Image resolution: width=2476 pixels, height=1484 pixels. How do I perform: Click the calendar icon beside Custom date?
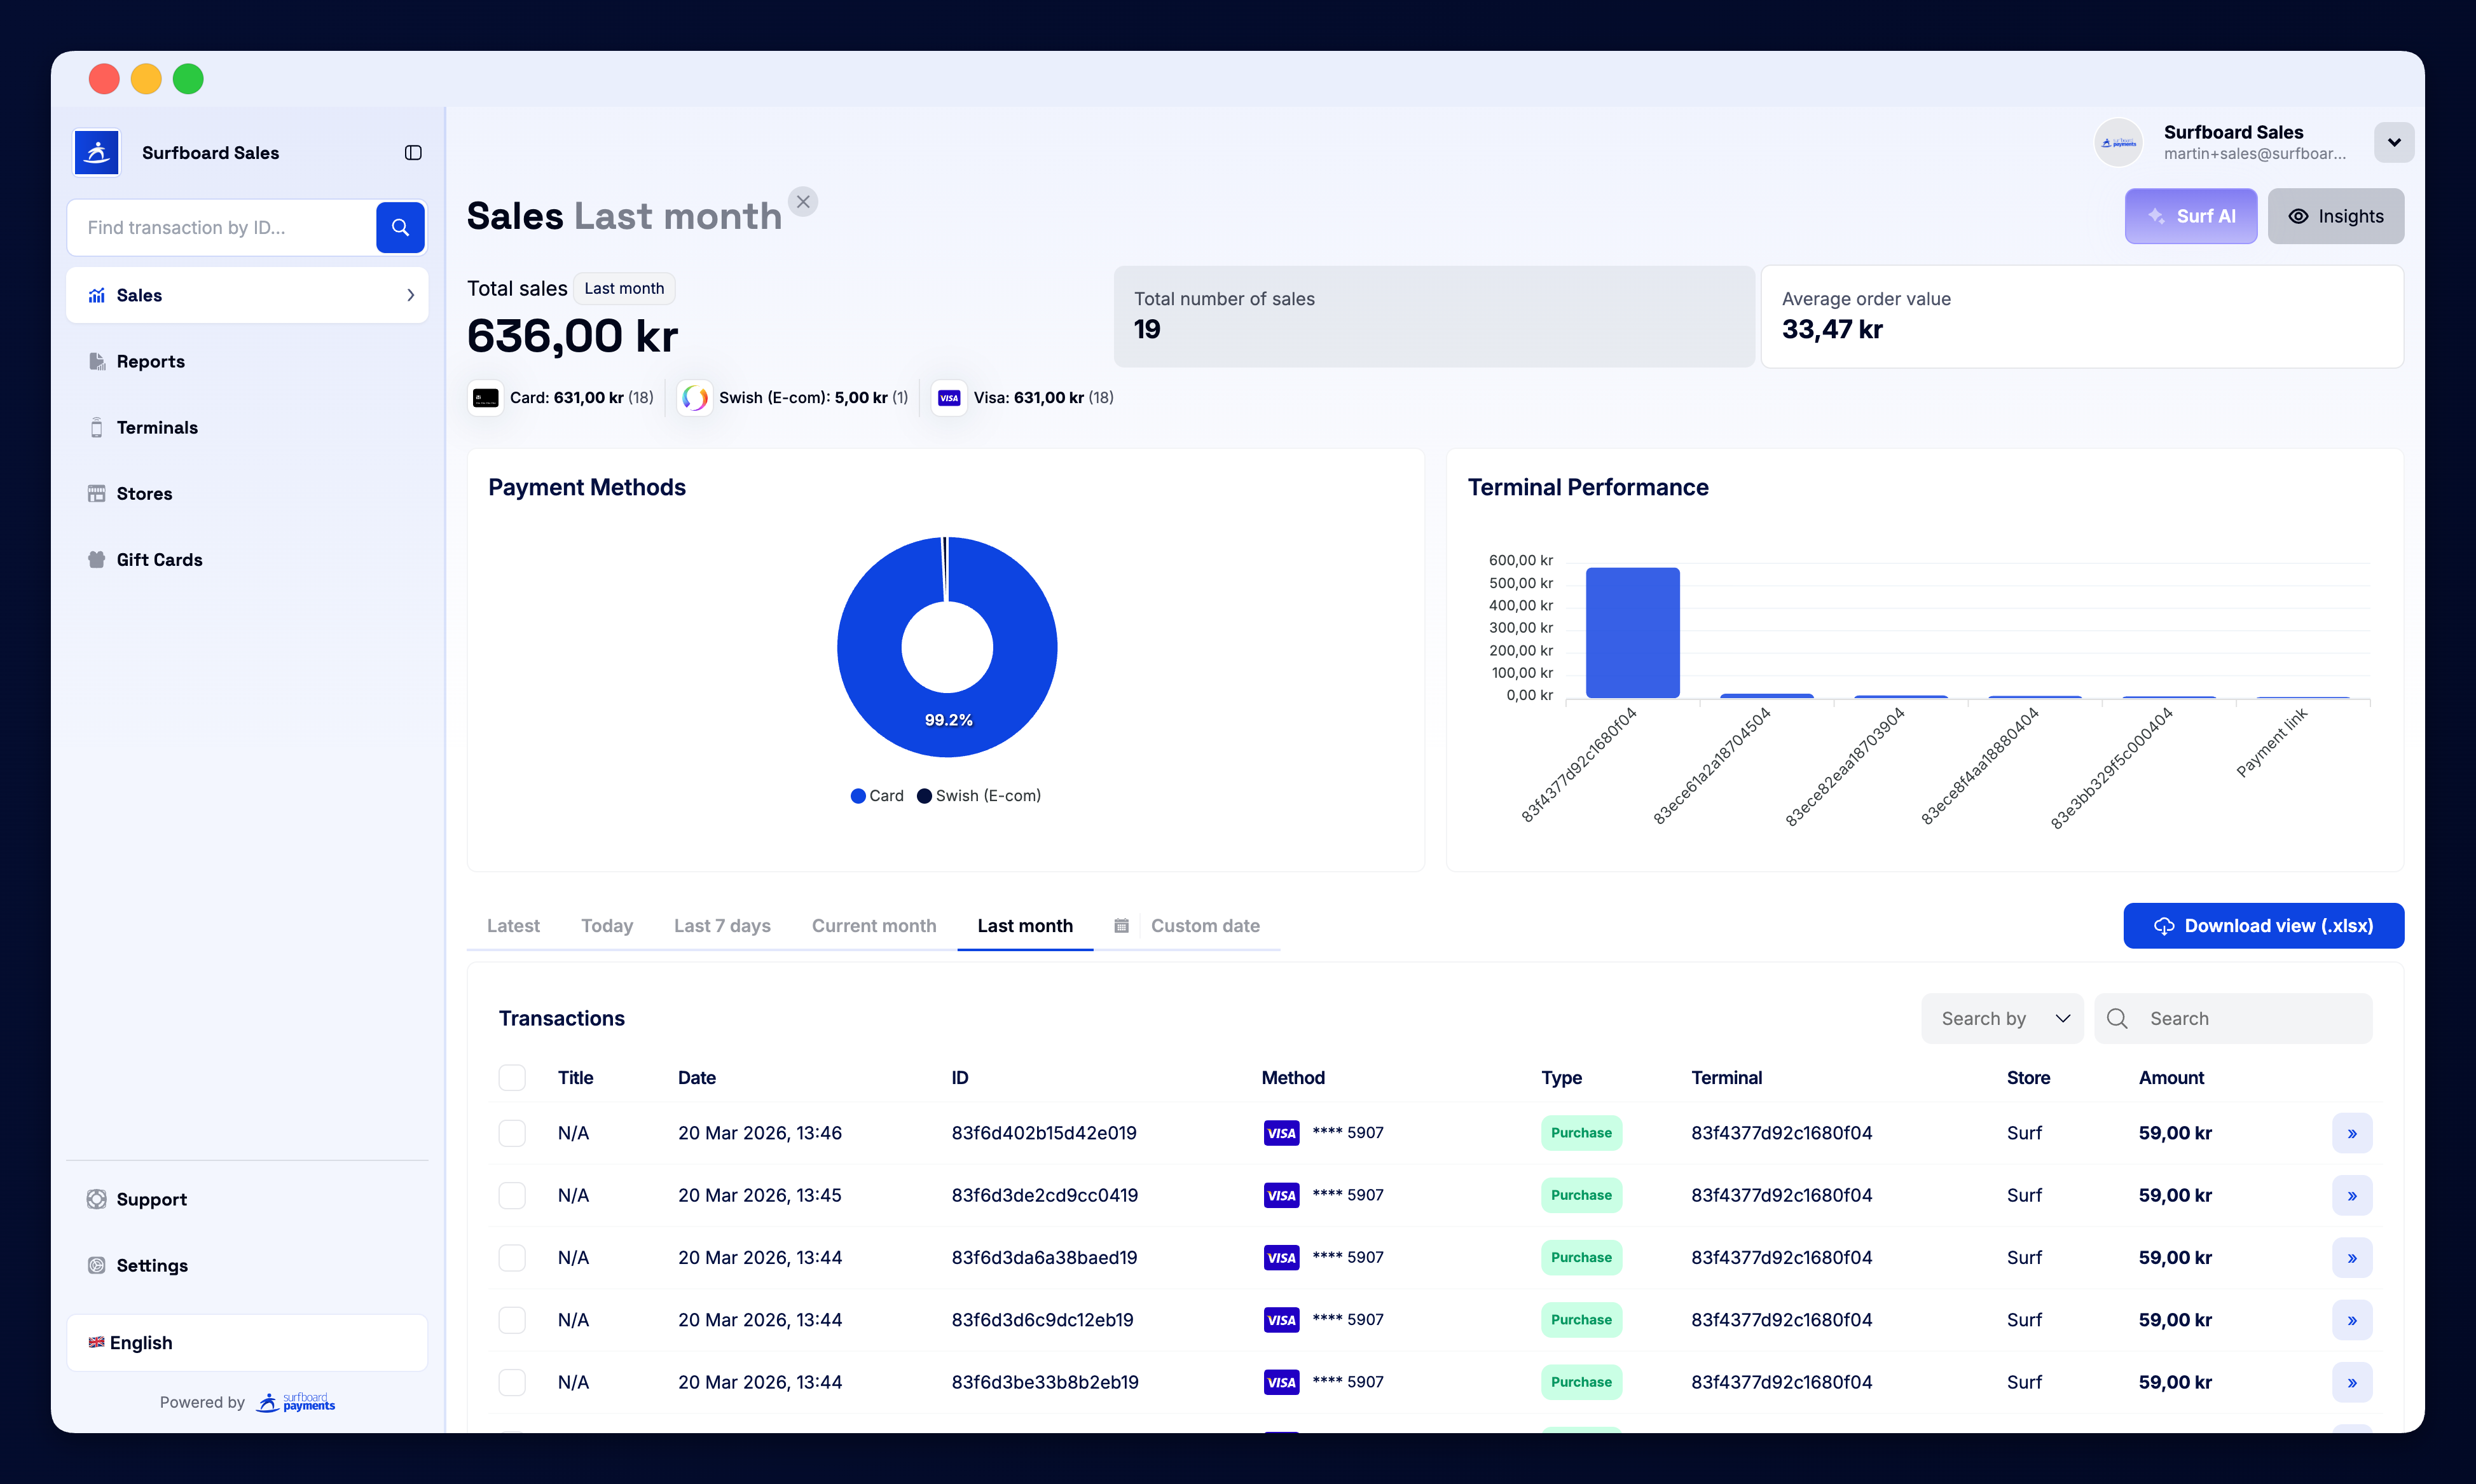[x=1121, y=925]
